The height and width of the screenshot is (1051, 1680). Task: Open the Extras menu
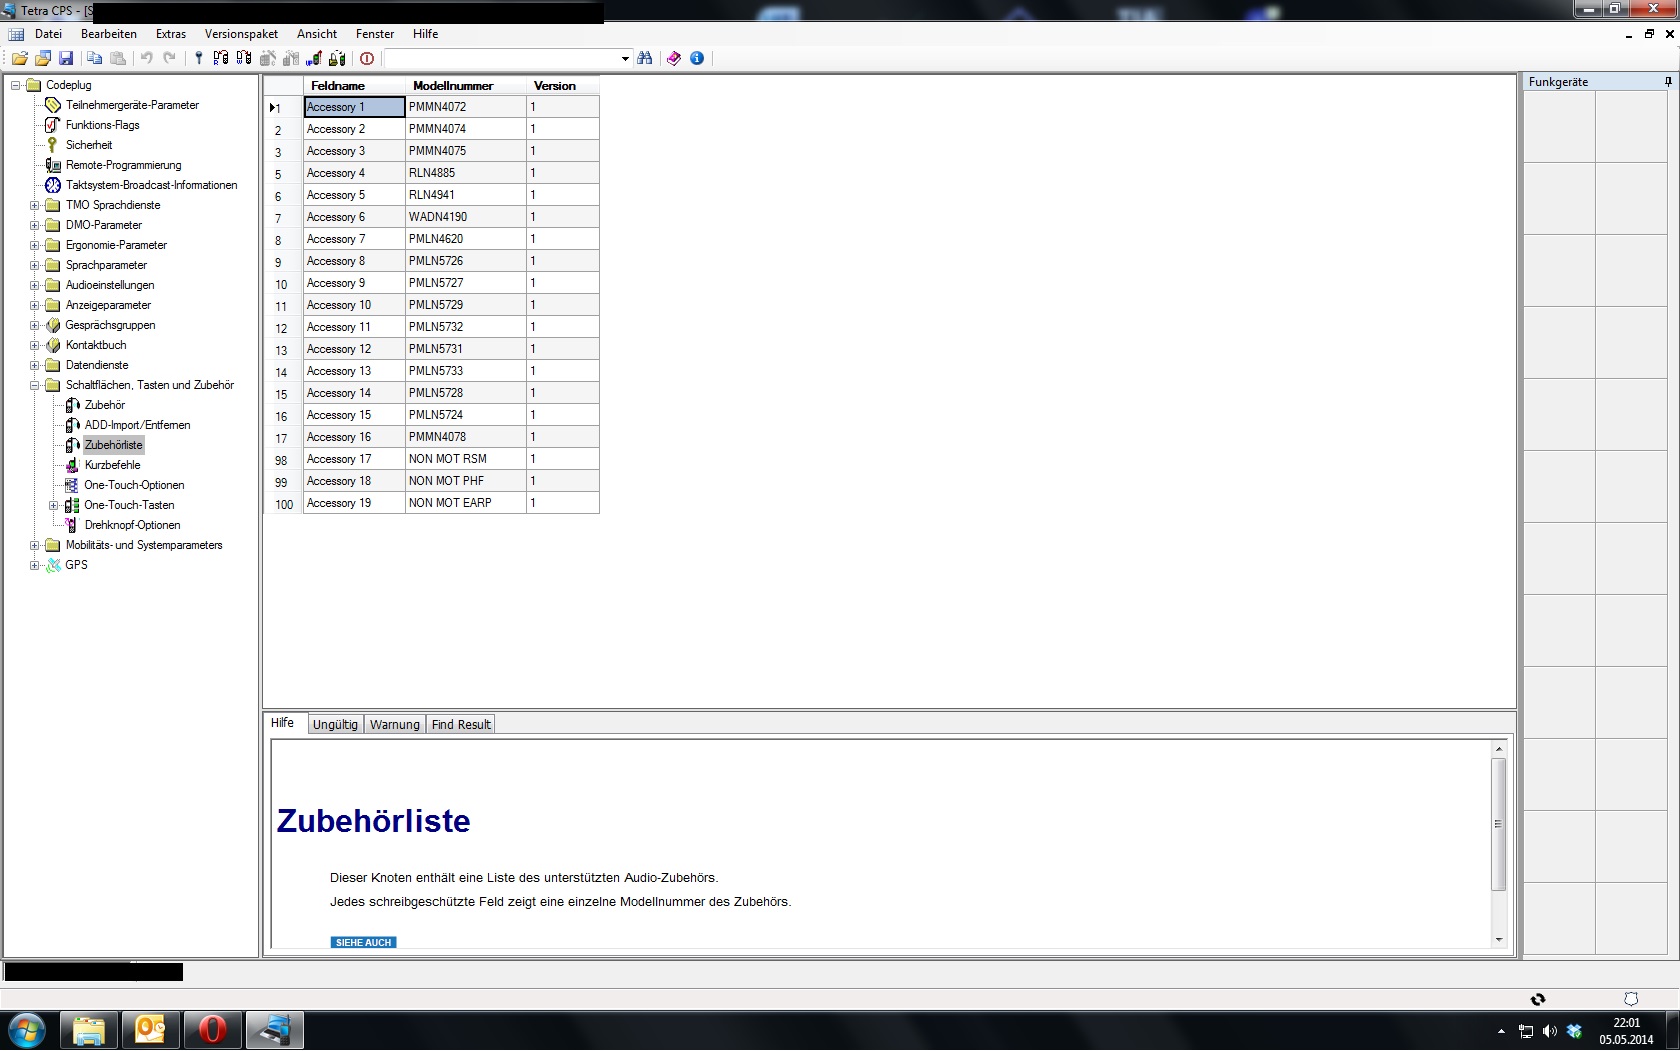pyautogui.click(x=171, y=34)
